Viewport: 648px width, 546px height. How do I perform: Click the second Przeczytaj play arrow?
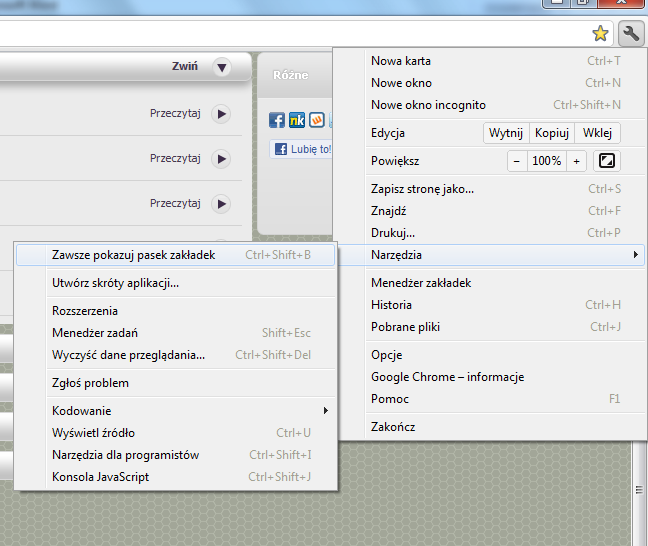pos(222,159)
